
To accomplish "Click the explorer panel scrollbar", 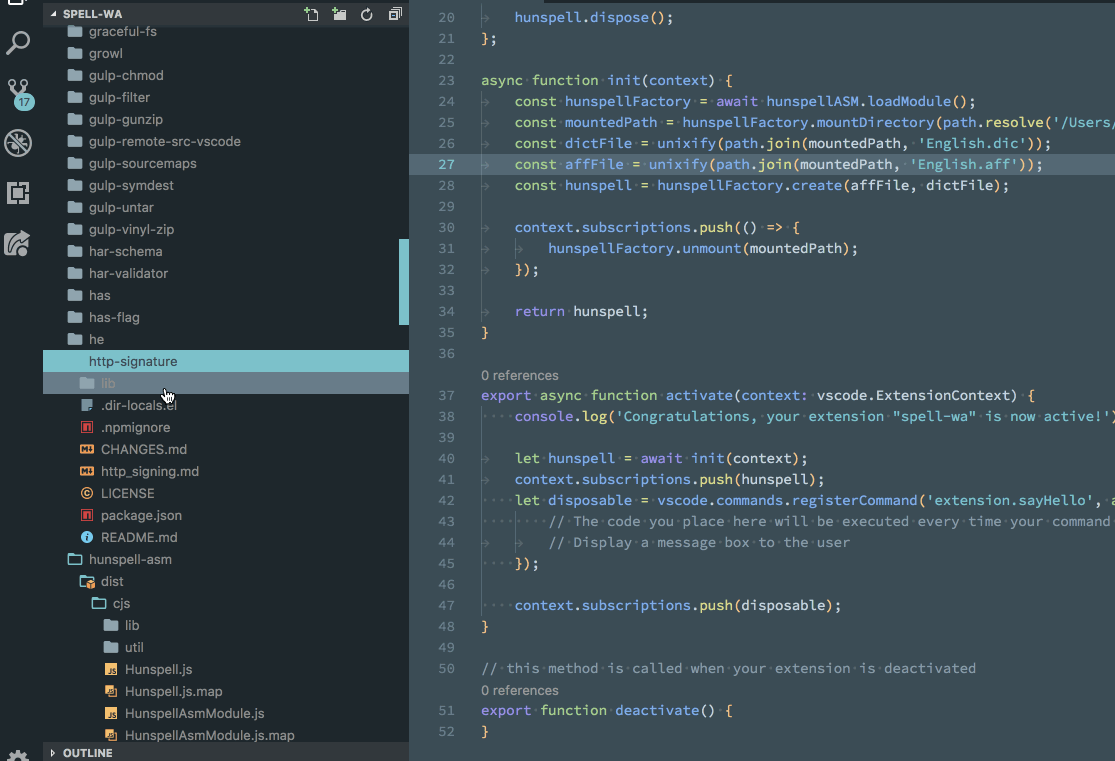I will [403, 280].
